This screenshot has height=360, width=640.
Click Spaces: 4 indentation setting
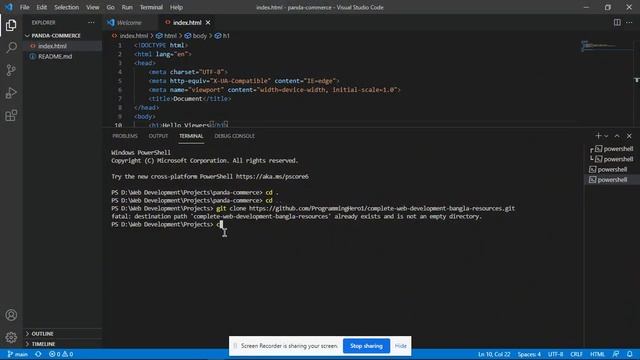(x=529, y=354)
